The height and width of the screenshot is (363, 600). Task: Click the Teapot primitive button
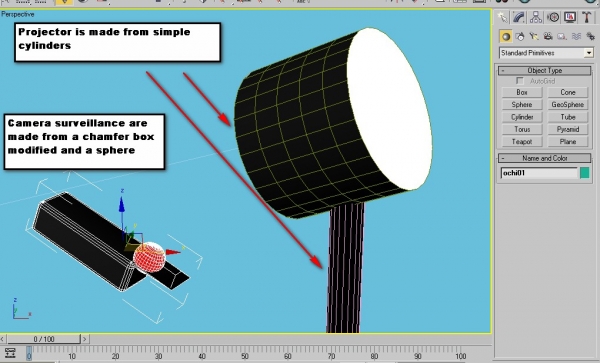coord(522,142)
